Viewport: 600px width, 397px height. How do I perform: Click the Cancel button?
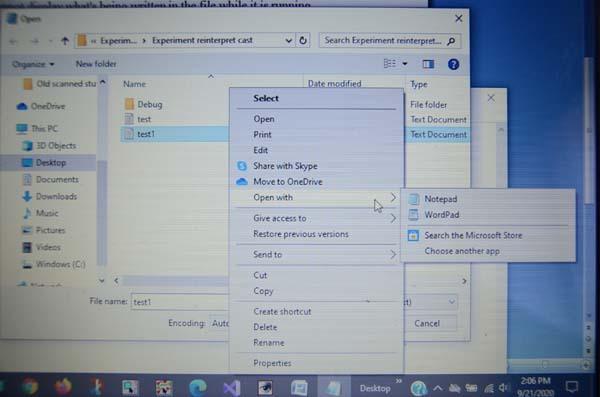tap(427, 324)
